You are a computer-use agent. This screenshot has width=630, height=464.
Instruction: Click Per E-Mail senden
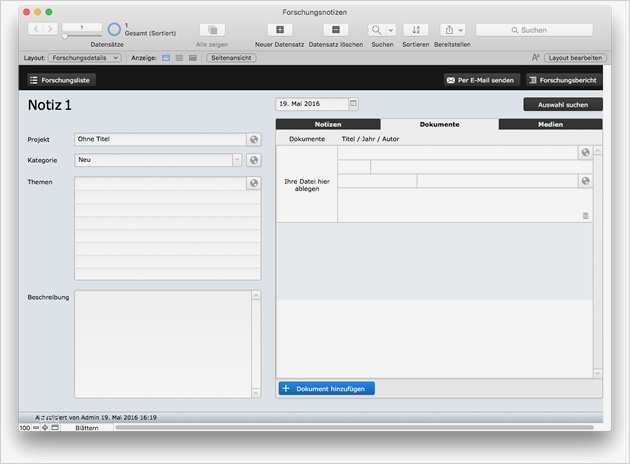click(x=481, y=80)
